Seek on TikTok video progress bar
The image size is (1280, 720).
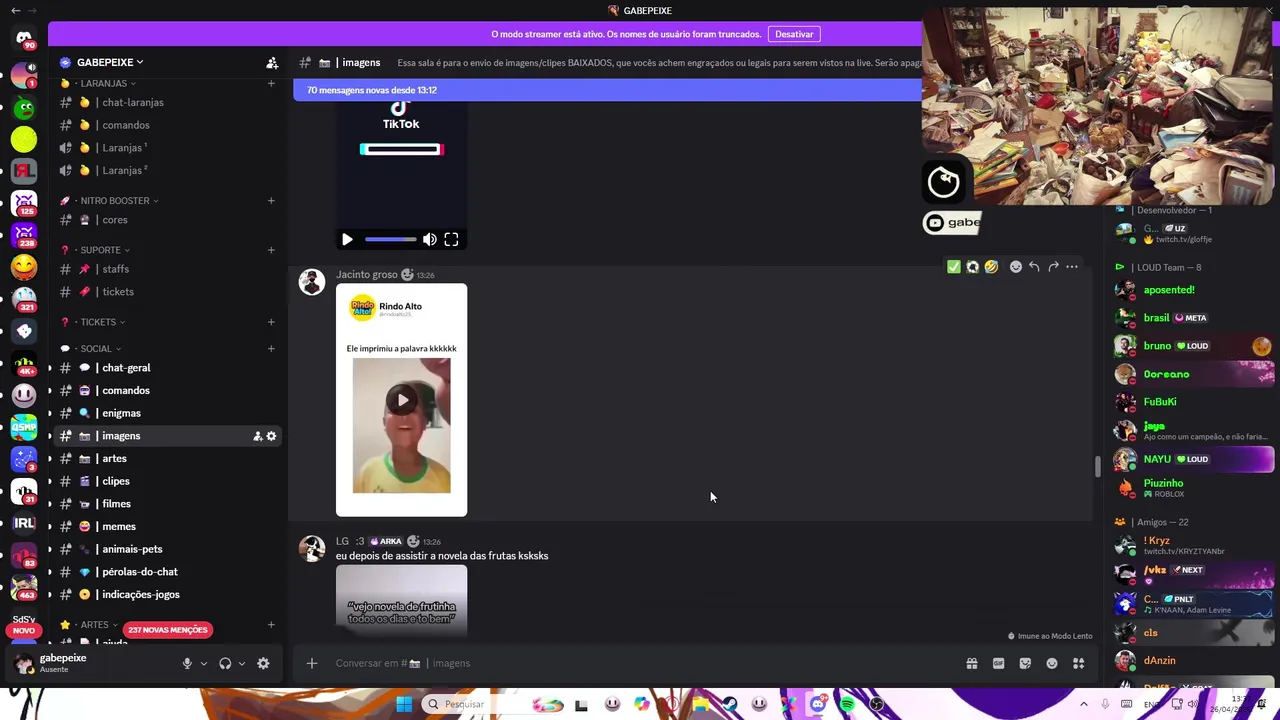point(391,239)
